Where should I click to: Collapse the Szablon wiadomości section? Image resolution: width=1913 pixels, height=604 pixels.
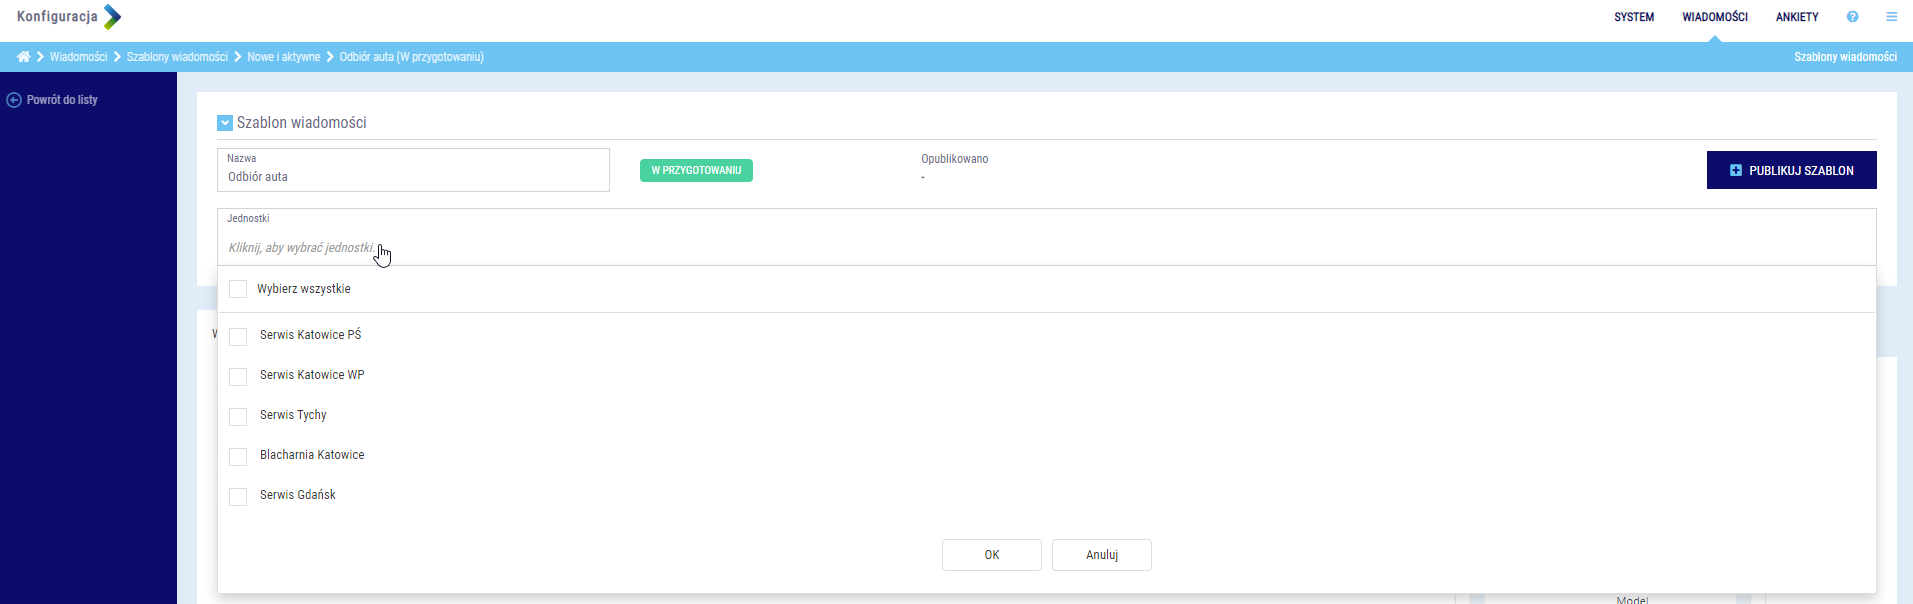225,123
